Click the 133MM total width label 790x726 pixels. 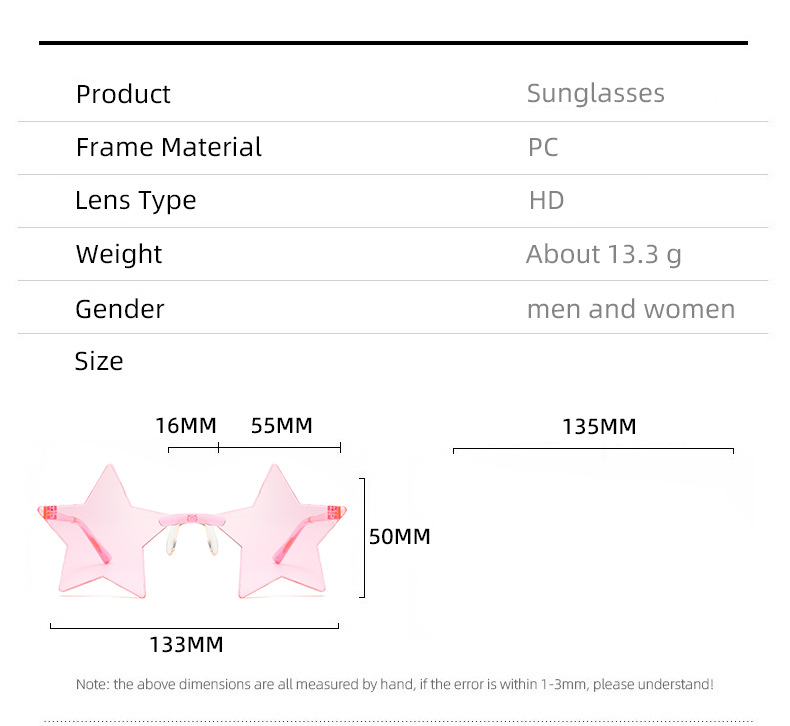[186, 645]
